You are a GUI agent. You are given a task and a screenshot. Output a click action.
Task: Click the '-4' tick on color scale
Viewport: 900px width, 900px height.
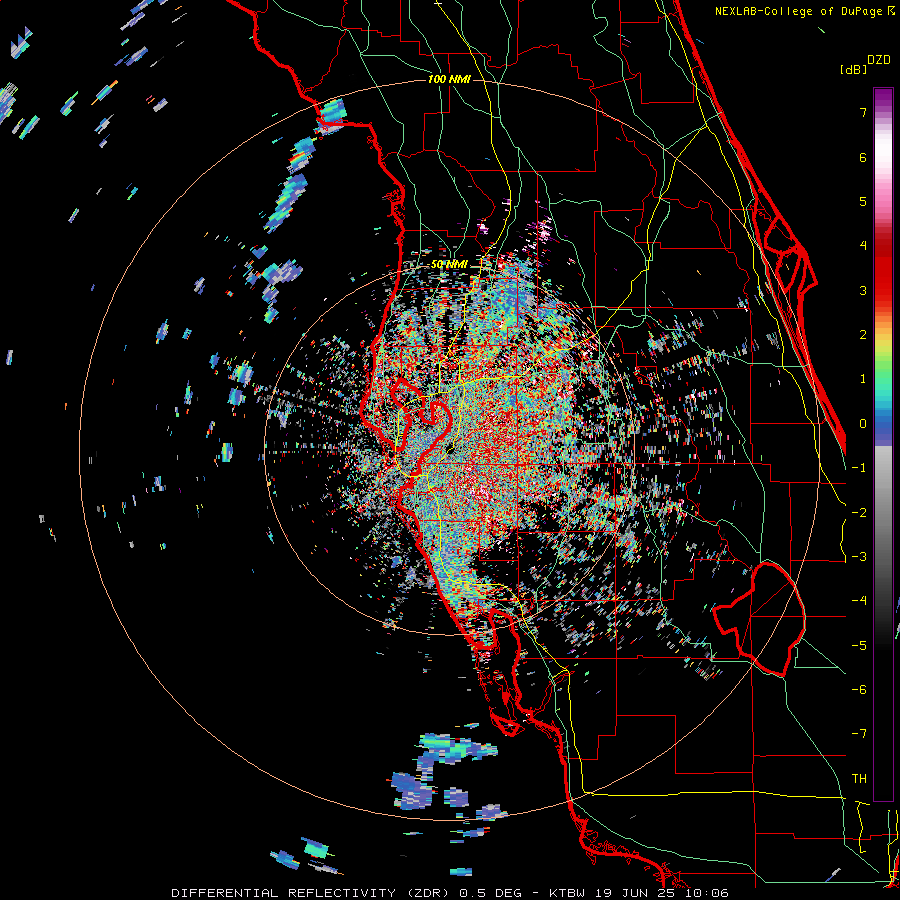click(859, 600)
